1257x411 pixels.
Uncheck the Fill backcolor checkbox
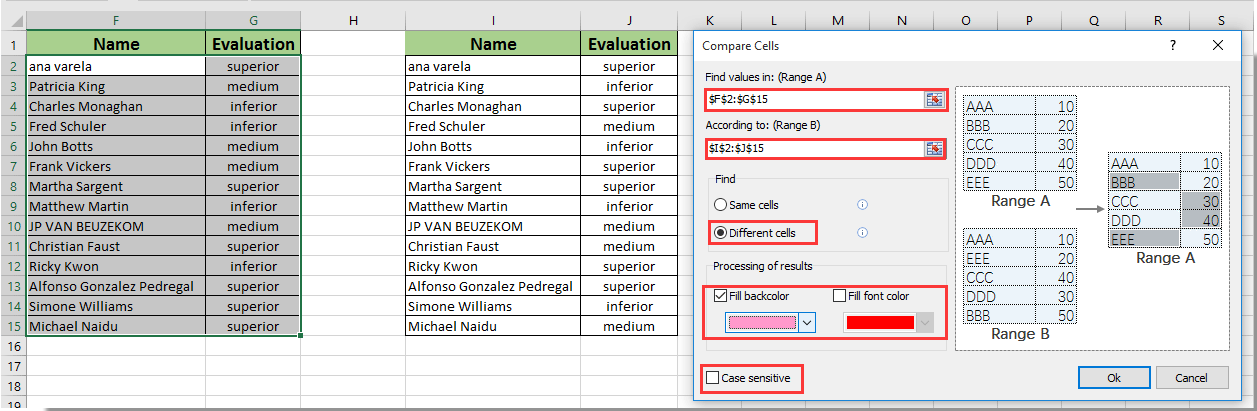click(x=721, y=296)
